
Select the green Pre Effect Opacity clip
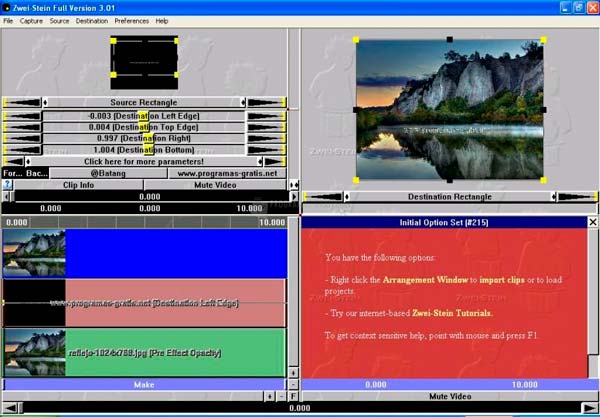coord(144,352)
